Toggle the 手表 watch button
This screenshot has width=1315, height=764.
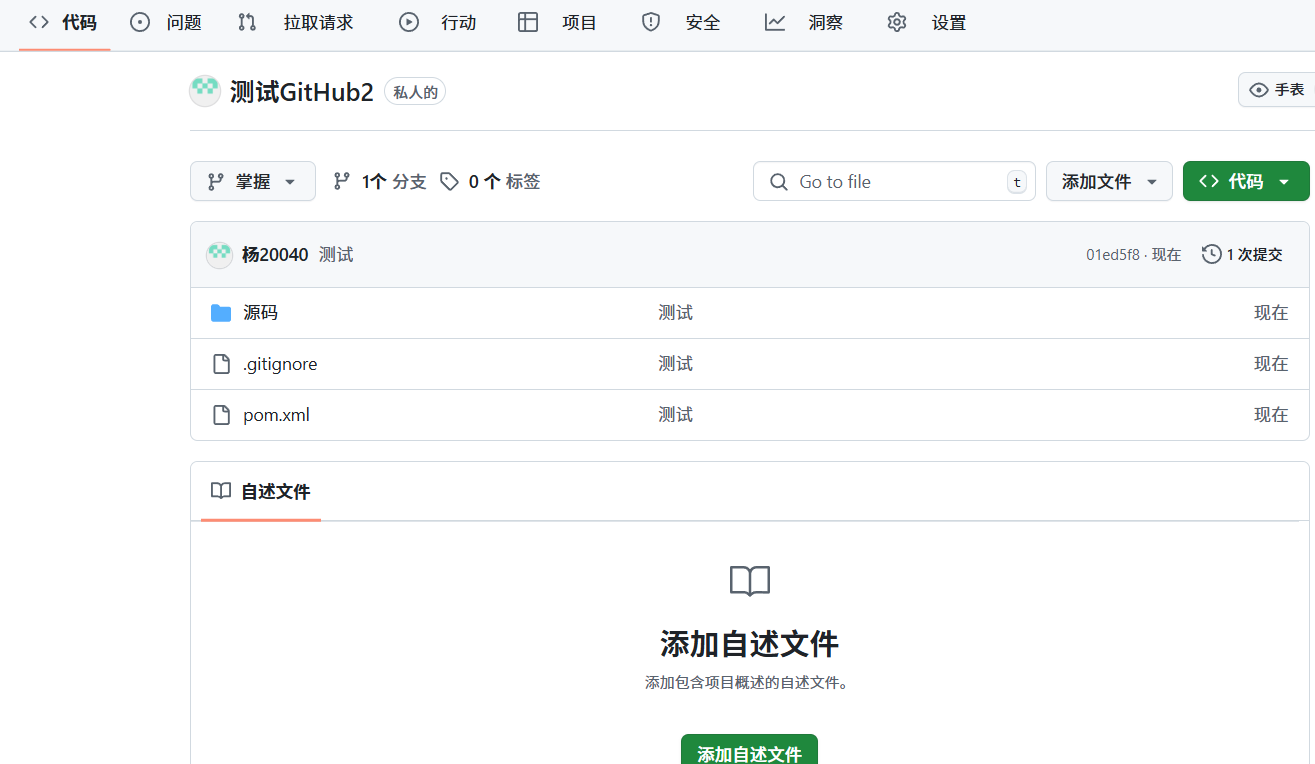[1277, 90]
